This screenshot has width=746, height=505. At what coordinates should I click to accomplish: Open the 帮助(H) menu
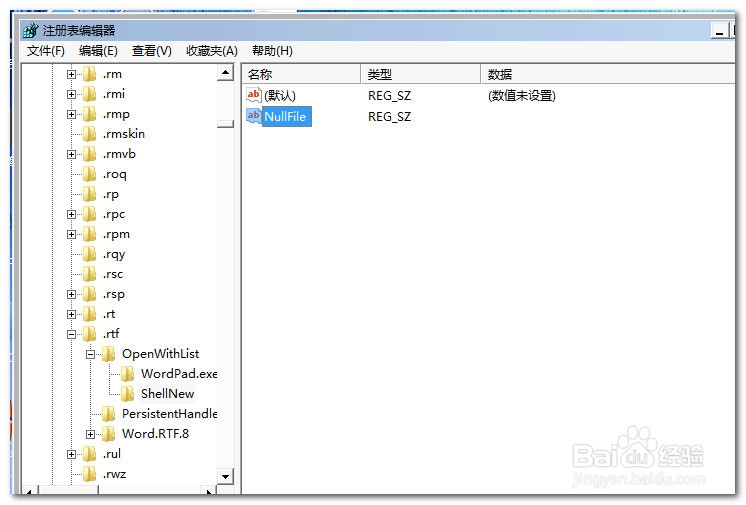pyautogui.click(x=272, y=50)
